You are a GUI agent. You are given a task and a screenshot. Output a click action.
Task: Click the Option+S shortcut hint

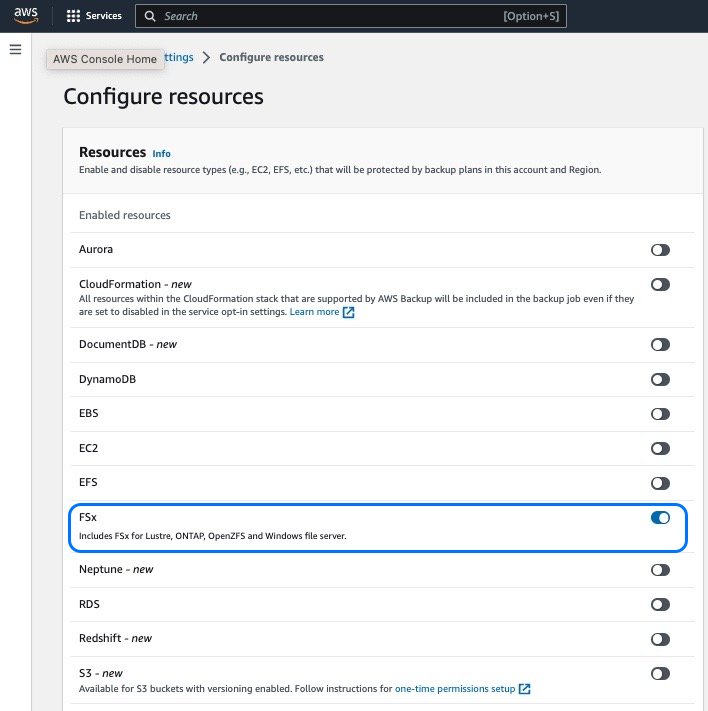531,16
